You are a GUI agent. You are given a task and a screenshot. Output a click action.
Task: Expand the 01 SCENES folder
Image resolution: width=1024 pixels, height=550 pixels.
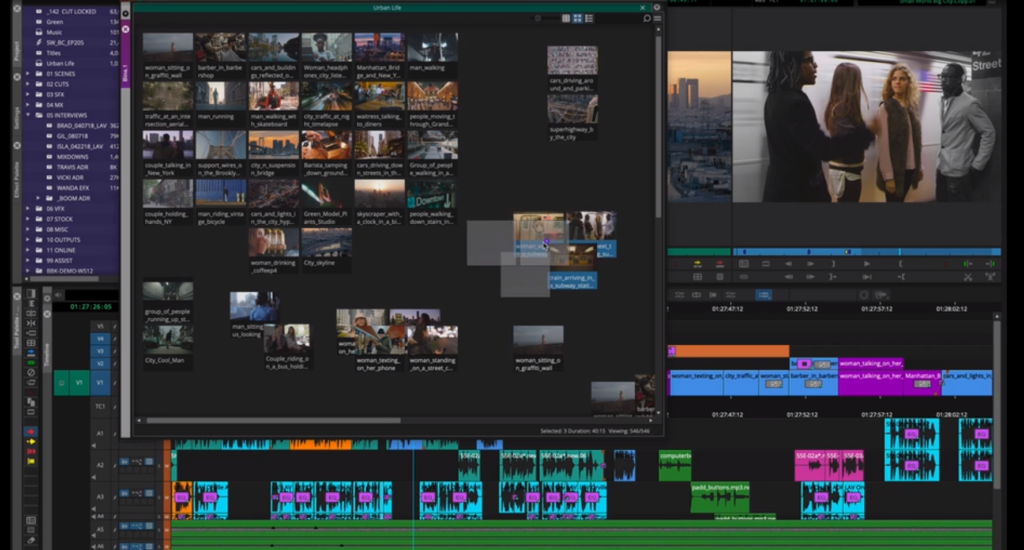[x=28, y=74]
